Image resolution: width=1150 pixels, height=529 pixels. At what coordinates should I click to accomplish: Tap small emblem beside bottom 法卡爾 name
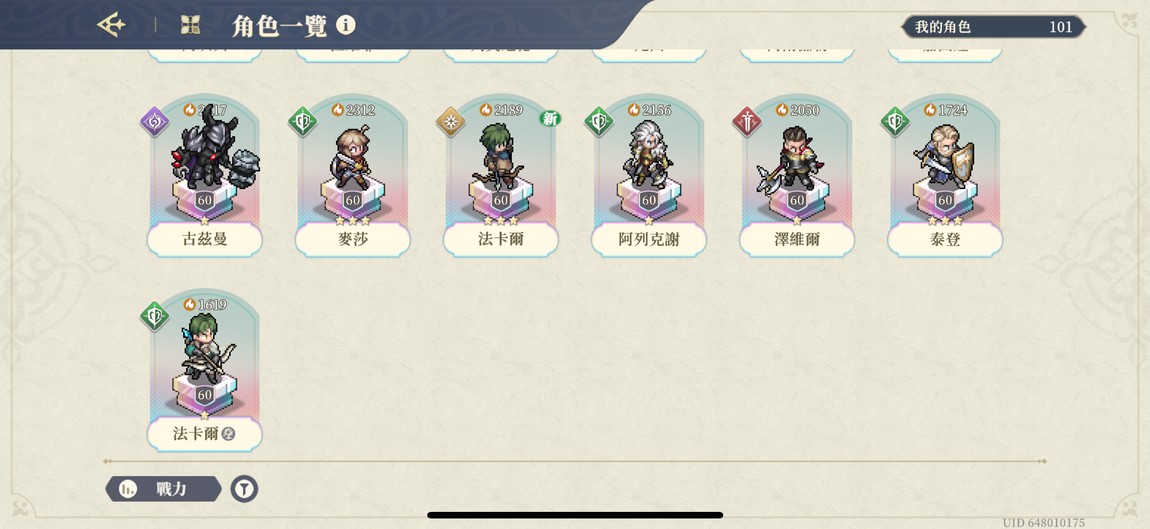(228, 434)
